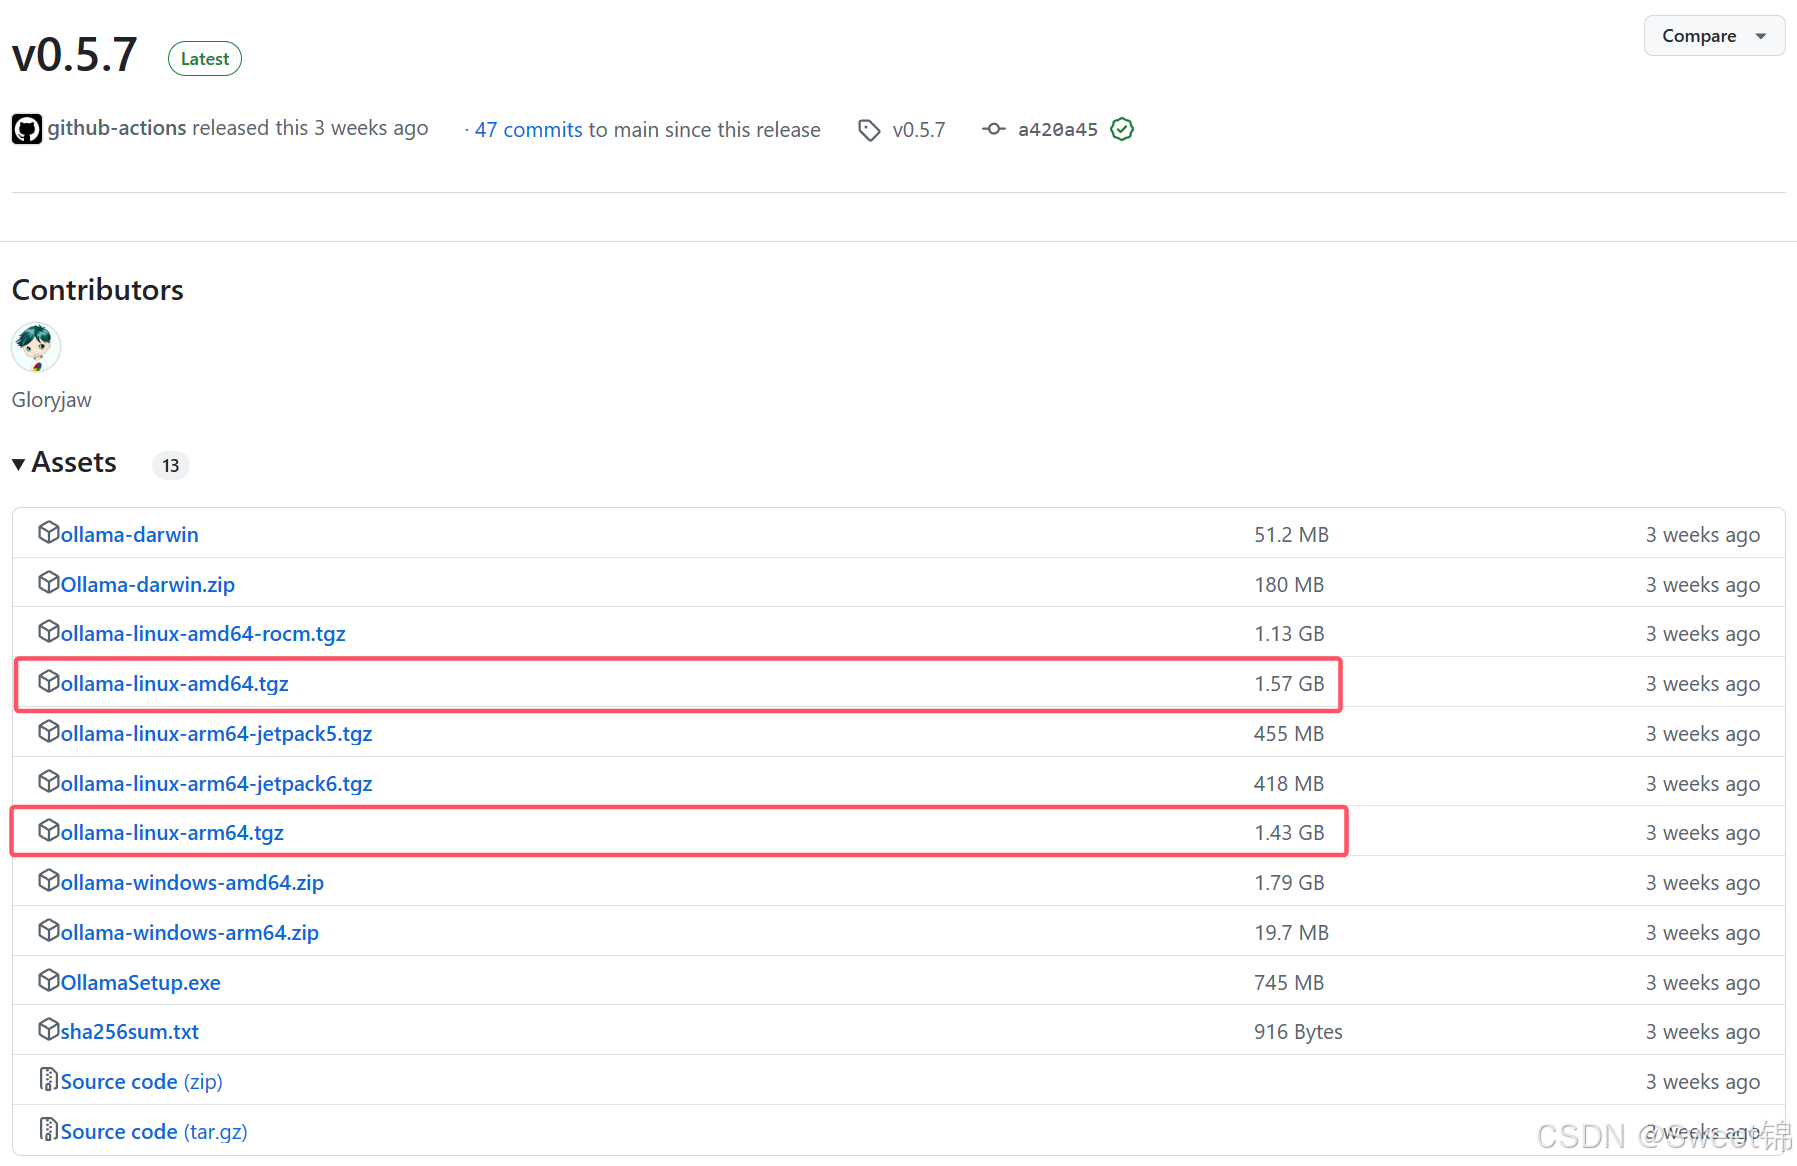Download ollama-linux-amd64.tgz
This screenshot has height=1166, width=1797.
174,684
